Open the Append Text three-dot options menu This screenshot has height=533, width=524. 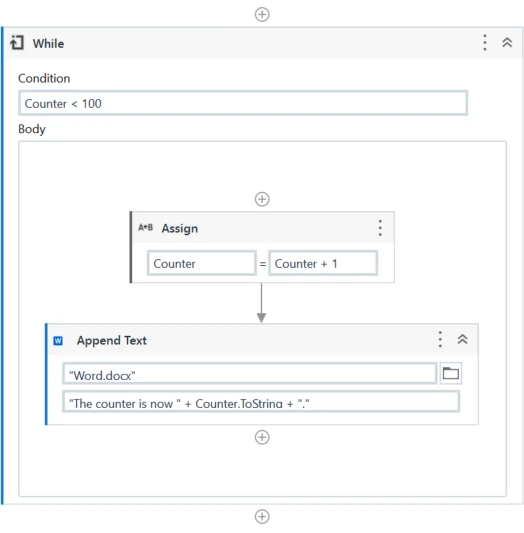coord(440,339)
